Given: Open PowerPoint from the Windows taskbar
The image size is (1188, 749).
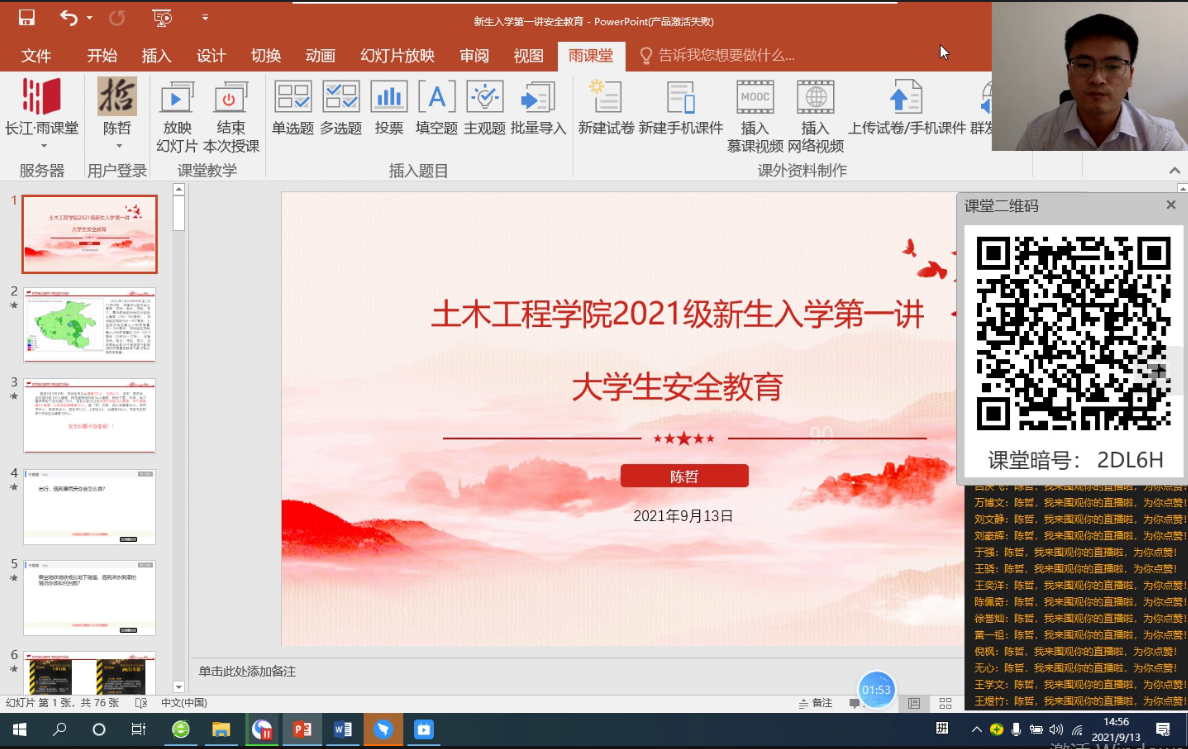Looking at the screenshot, I should click(301, 730).
